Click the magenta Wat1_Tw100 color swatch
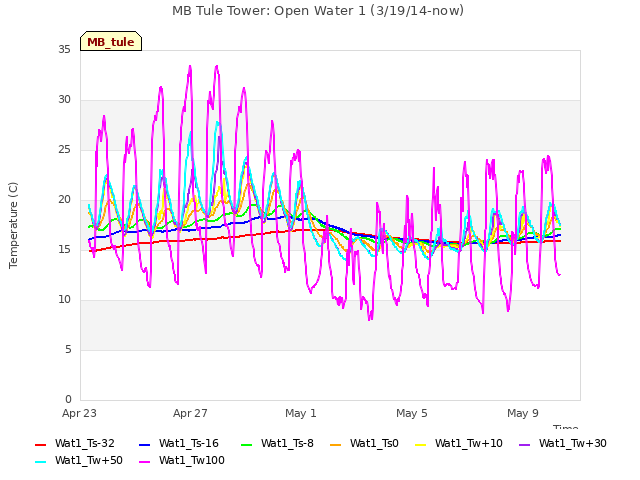This screenshot has height=480, width=640. tap(144, 462)
